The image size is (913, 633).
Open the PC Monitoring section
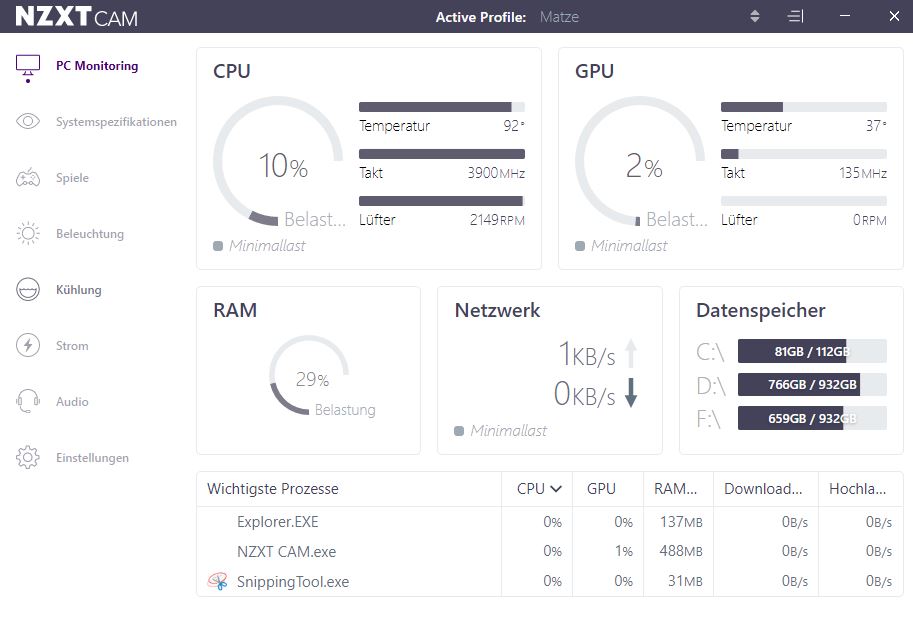97,66
